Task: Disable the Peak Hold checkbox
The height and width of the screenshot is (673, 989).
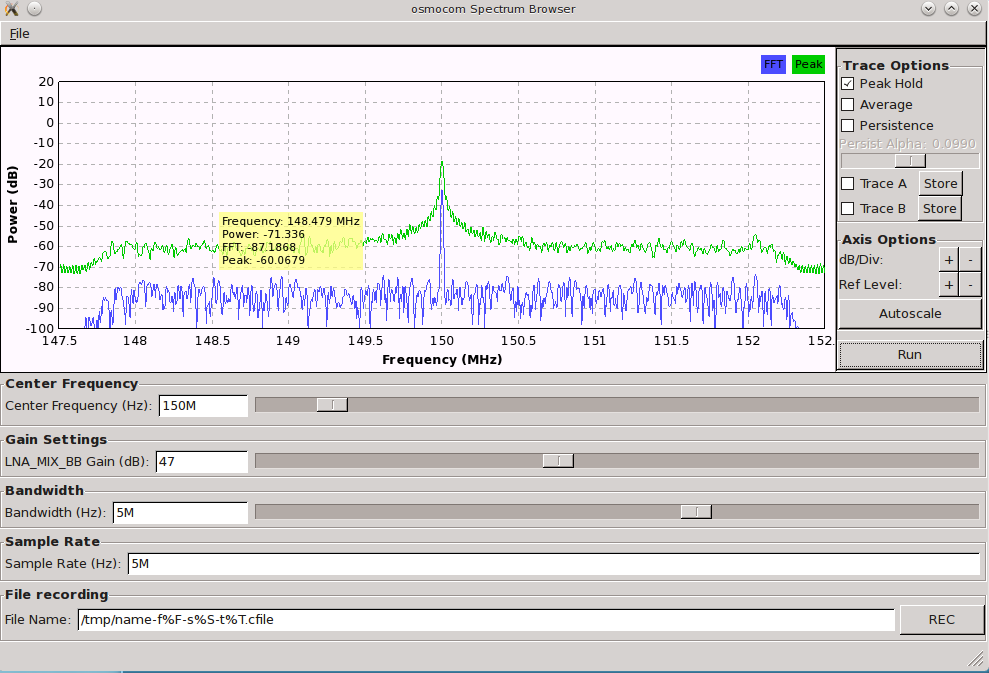Action: [x=848, y=83]
